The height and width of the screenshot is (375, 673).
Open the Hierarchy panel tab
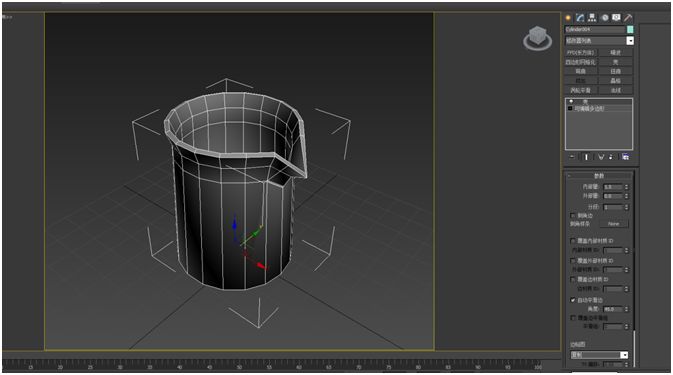coord(592,18)
